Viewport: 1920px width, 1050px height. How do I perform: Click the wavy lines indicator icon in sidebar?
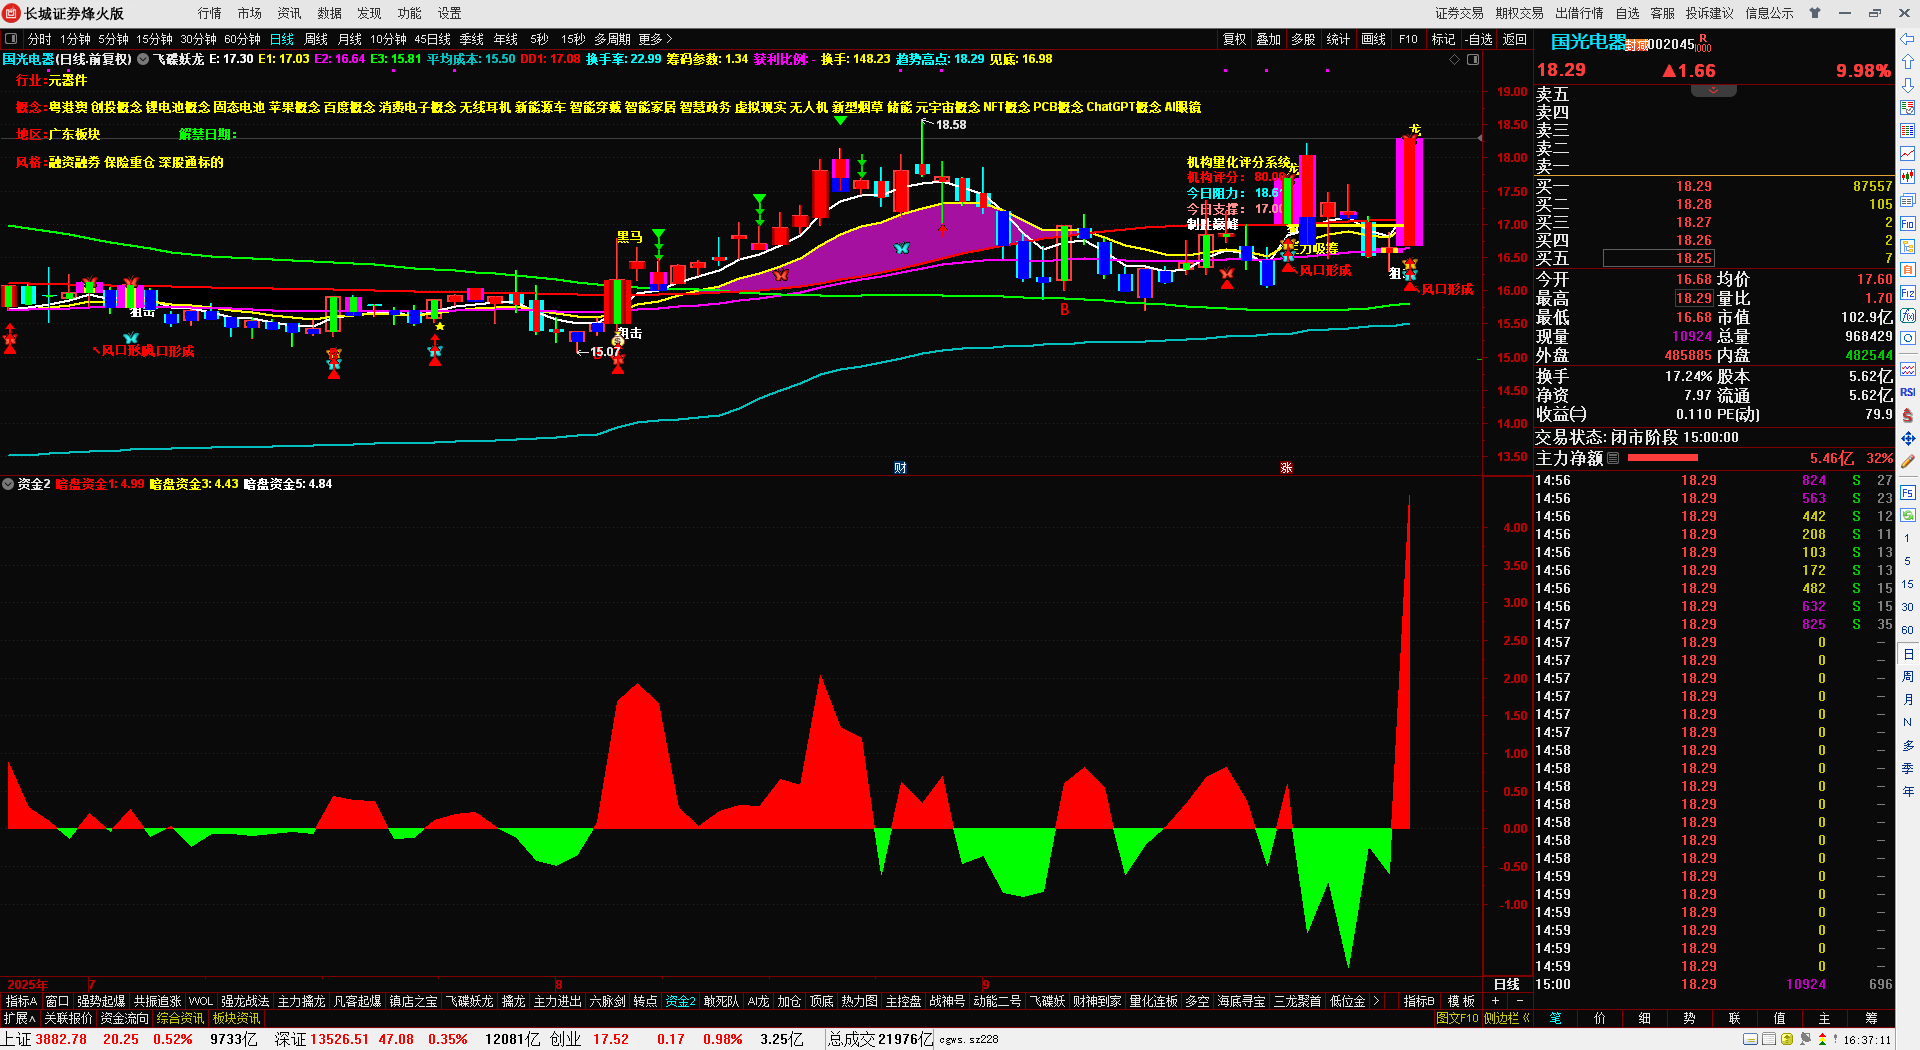coord(1908,369)
